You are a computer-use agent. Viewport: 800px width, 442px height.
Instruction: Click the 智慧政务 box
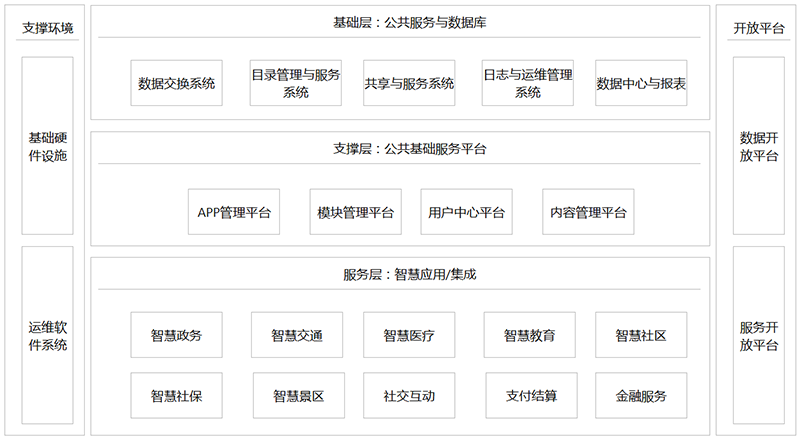tap(176, 336)
